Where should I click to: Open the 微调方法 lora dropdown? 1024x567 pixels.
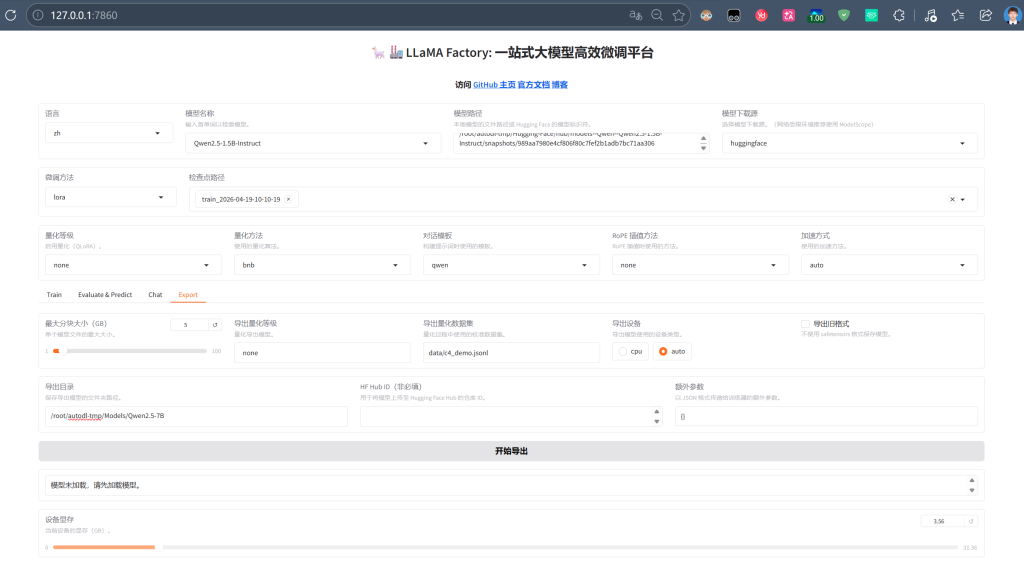click(x=110, y=197)
